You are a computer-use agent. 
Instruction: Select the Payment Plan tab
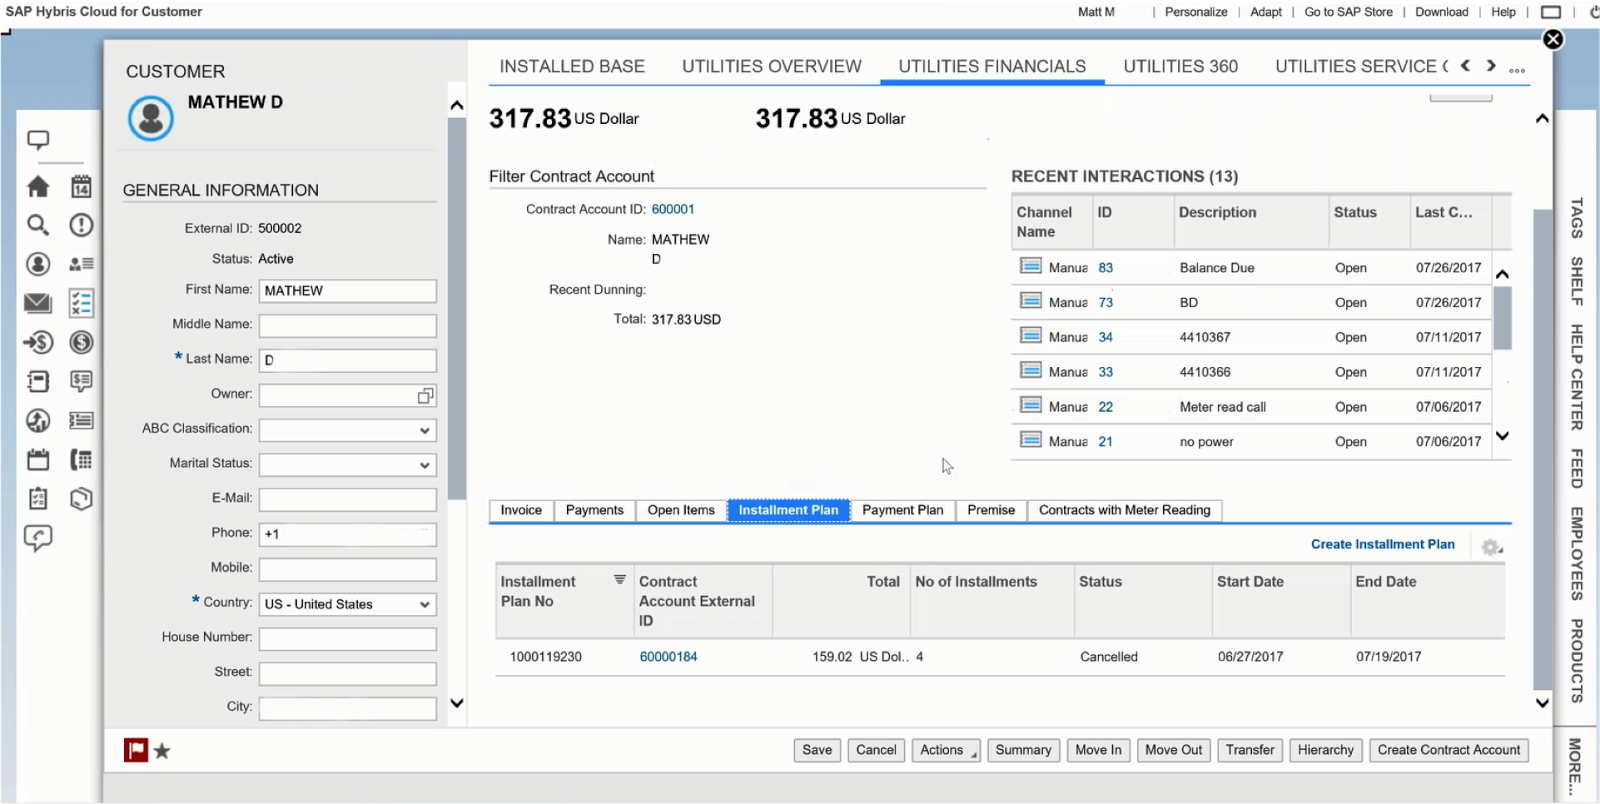tap(902, 510)
